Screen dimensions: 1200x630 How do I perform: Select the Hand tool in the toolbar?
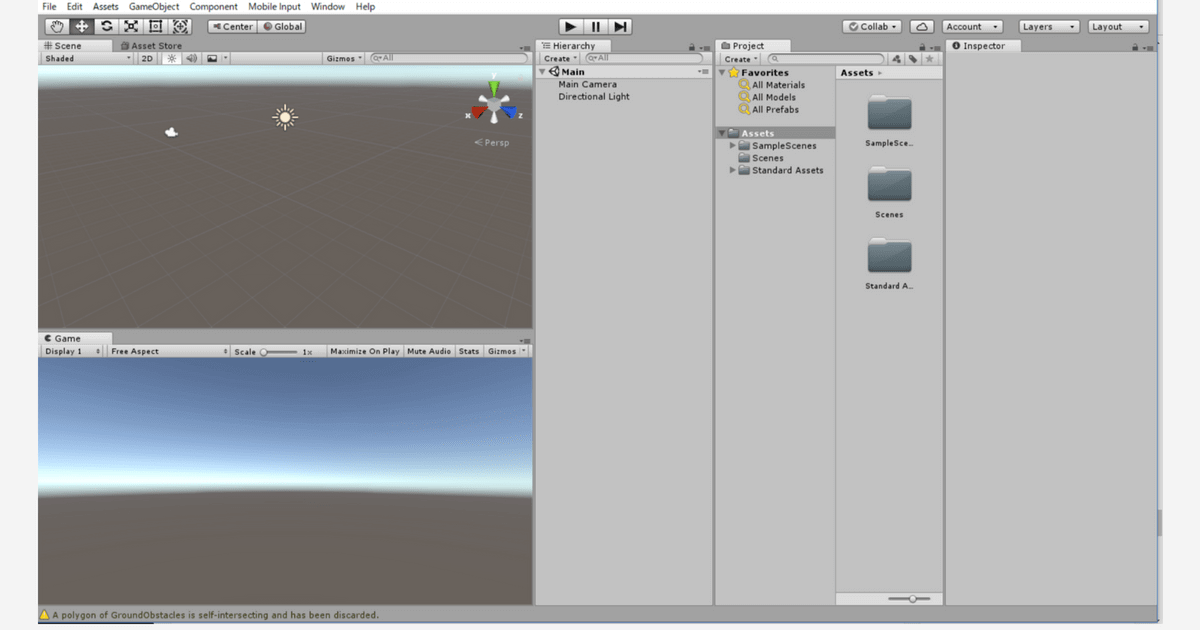[56, 26]
